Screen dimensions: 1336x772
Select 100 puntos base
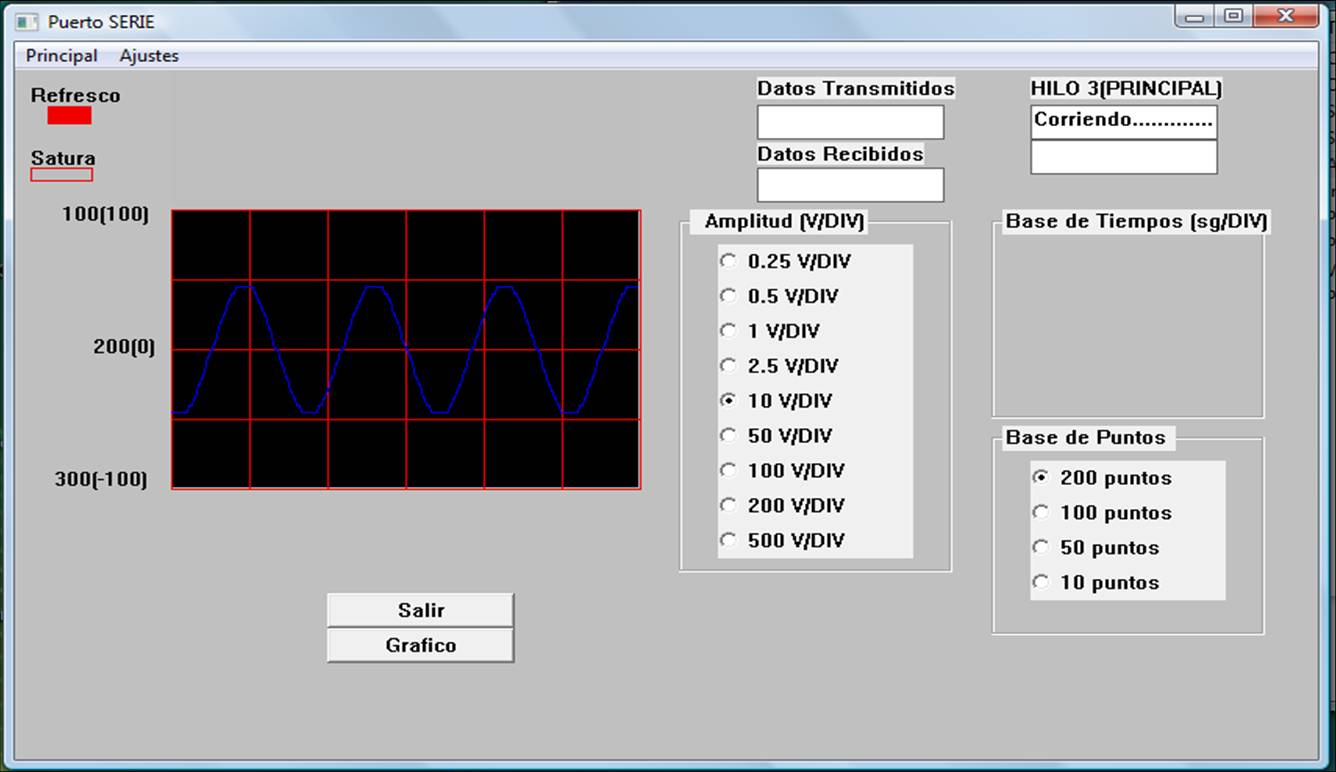click(x=1102, y=513)
